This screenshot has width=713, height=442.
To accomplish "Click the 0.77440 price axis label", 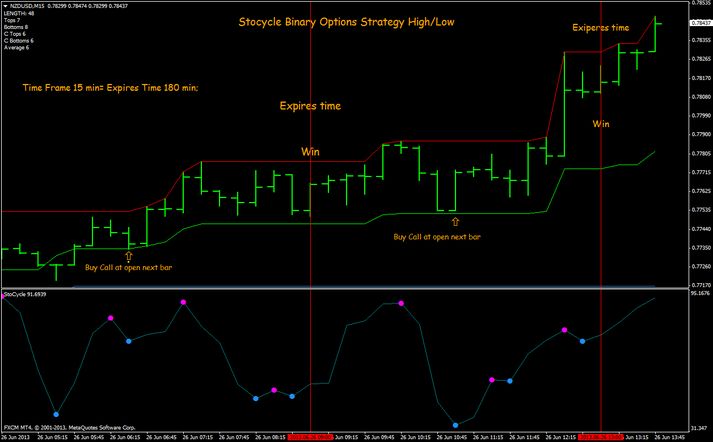I will click(x=702, y=229).
